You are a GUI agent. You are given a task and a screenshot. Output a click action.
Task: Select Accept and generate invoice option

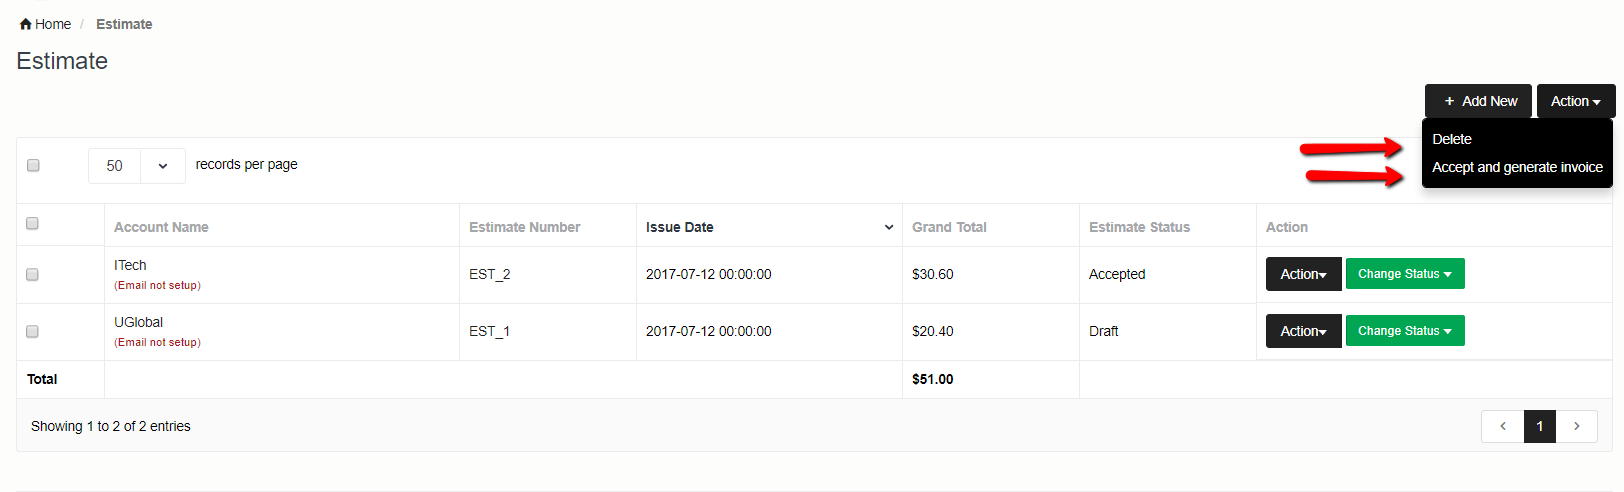point(1517,167)
